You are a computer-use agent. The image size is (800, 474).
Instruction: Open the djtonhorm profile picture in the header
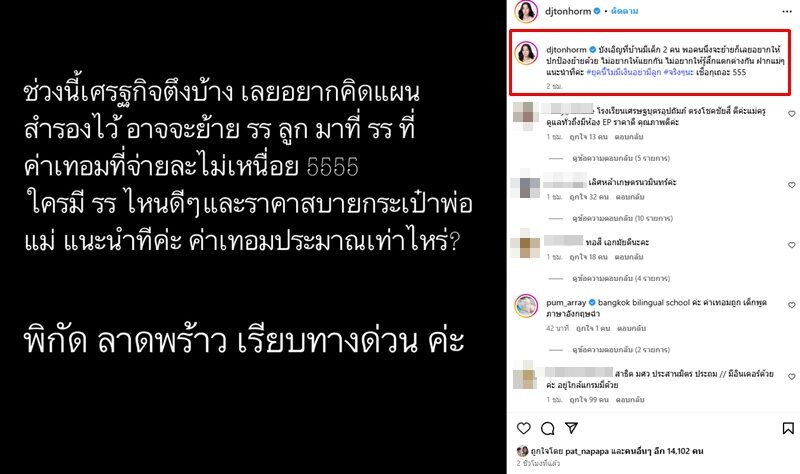(x=526, y=11)
